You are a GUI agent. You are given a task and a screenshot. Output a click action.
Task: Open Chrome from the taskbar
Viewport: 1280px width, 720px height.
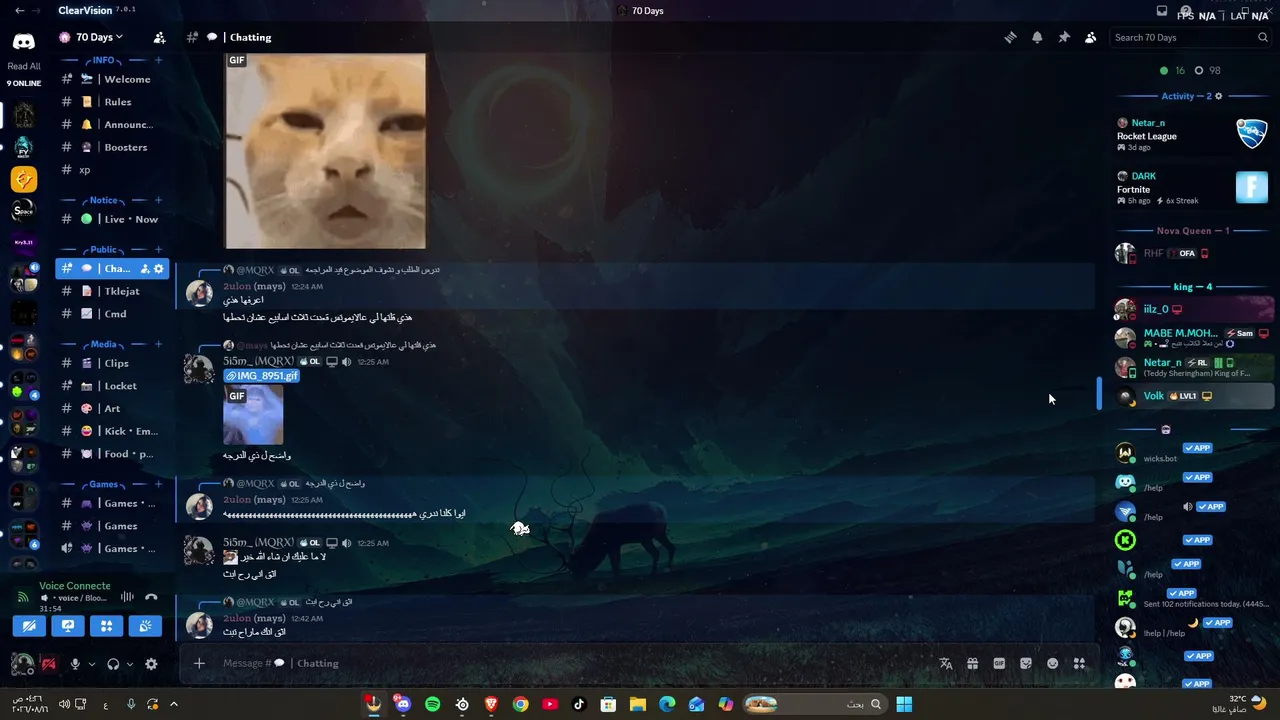[520, 704]
